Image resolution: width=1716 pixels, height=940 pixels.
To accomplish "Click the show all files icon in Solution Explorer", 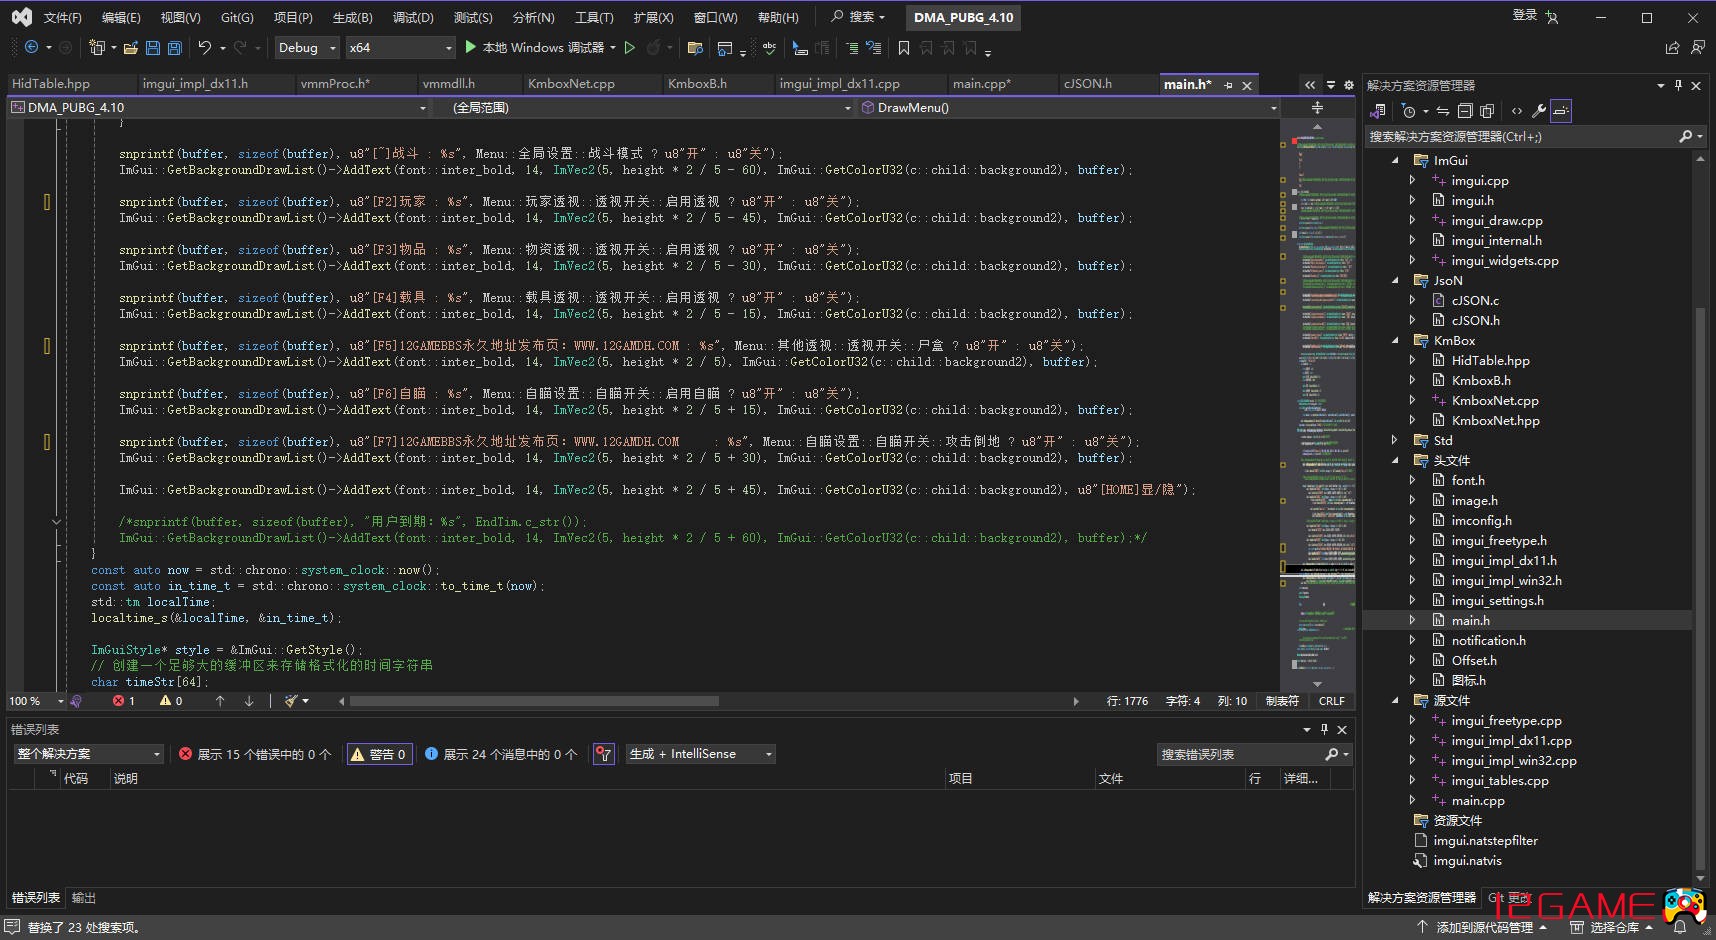I will (x=1487, y=110).
